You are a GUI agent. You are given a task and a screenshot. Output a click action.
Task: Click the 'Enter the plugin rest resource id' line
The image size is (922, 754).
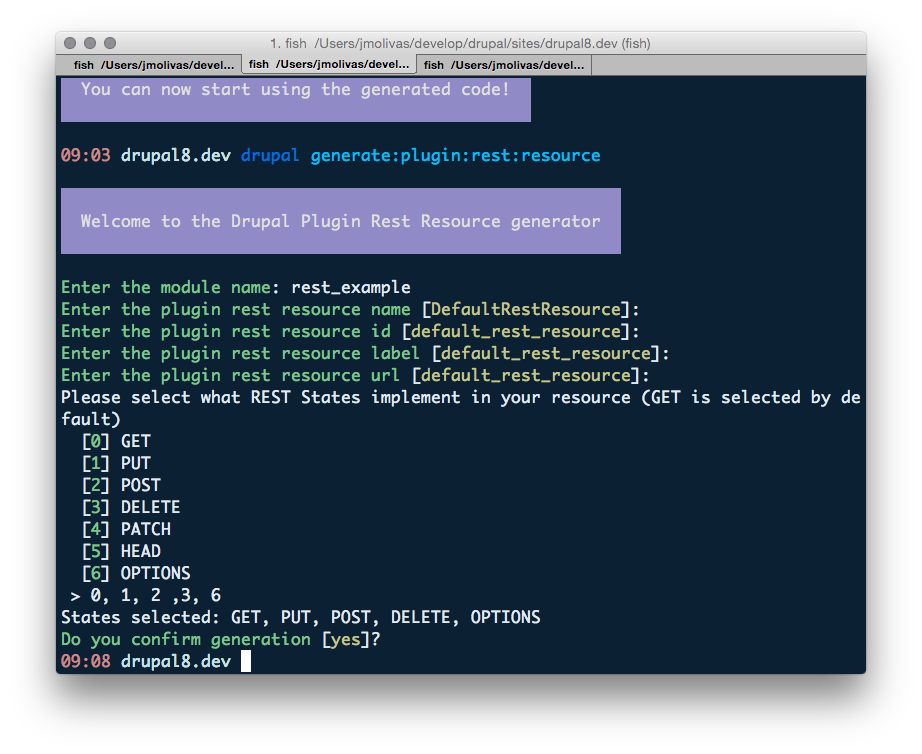pyautogui.click(x=350, y=332)
